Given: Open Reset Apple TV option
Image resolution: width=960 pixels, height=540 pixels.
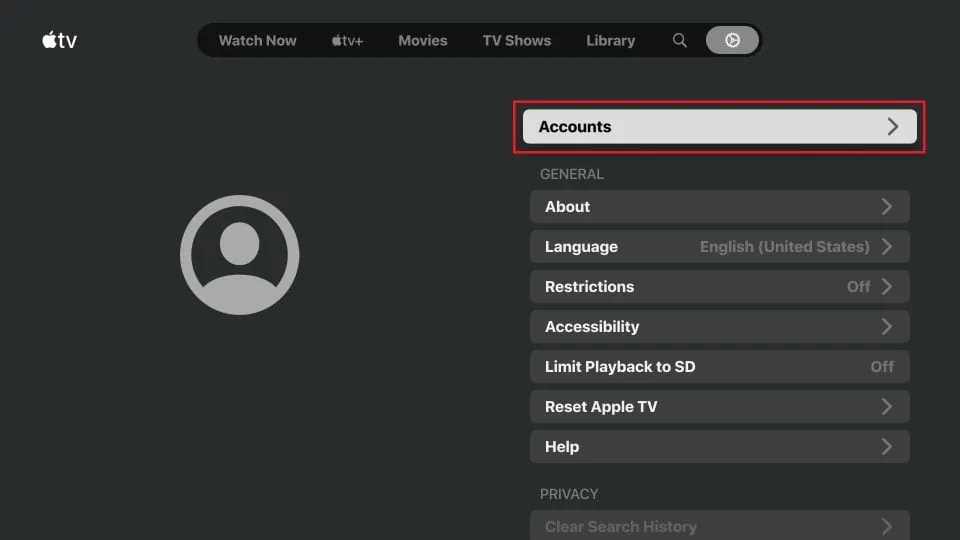Looking at the screenshot, I should [x=719, y=407].
